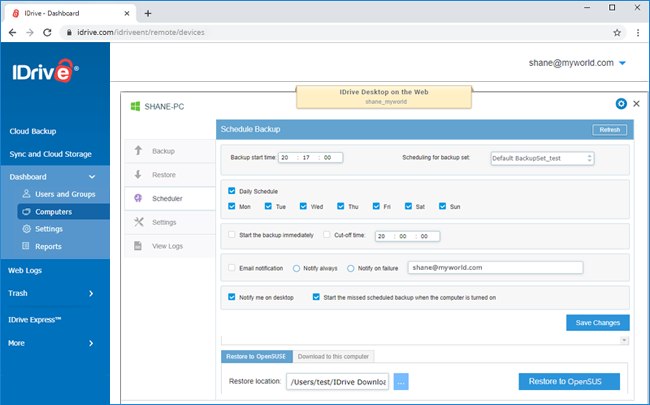Screen dimensions: 650x405
Task: Click the Windows logo beside SHANE-PC
Action: 135,107
